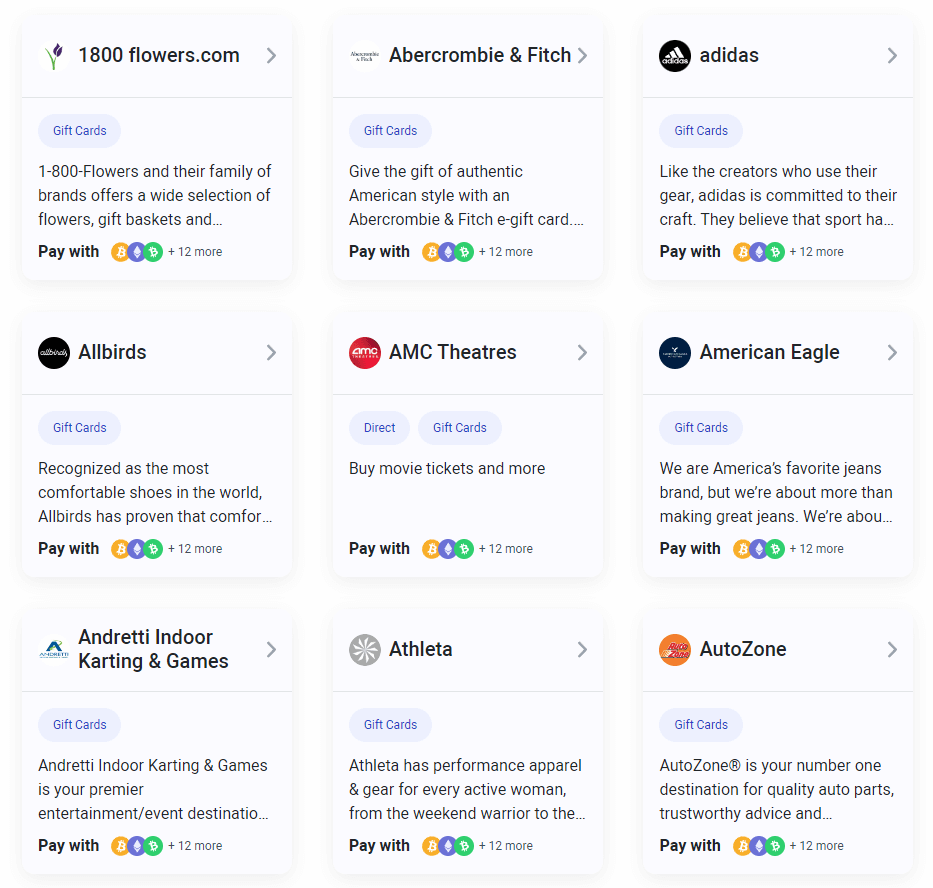Select the Gift Cards tag on Athleta
Viewport: 933px width, 888px height.
390,724
